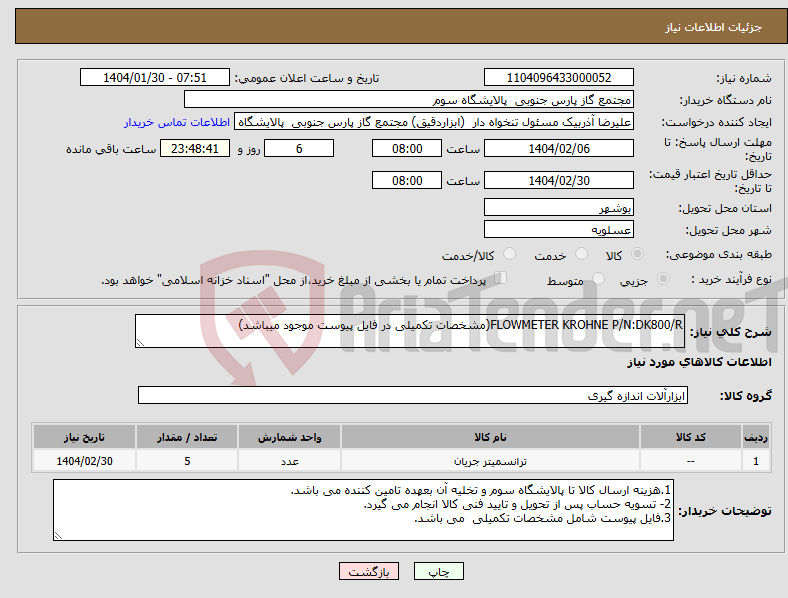
Task: Click the کد کالا column header
Action: [691, 437]
